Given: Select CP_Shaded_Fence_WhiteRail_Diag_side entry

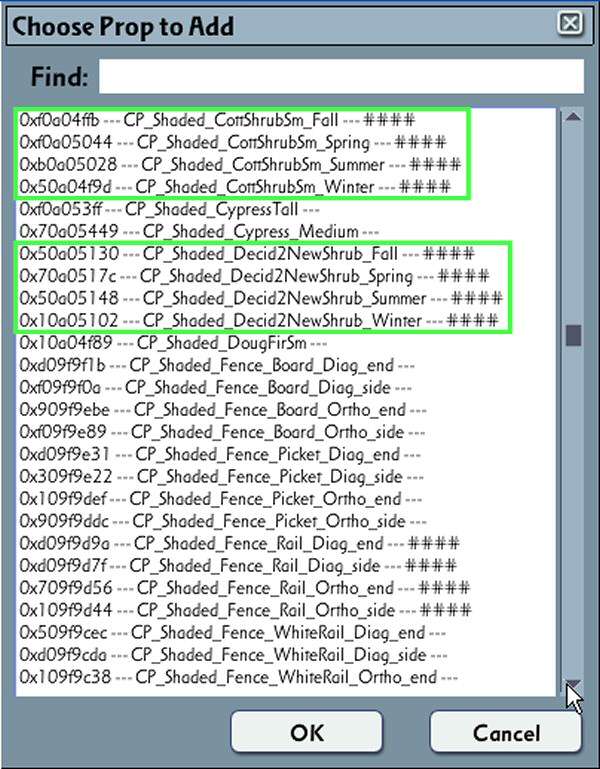Looking at the screenshot, I should point(234,655).
